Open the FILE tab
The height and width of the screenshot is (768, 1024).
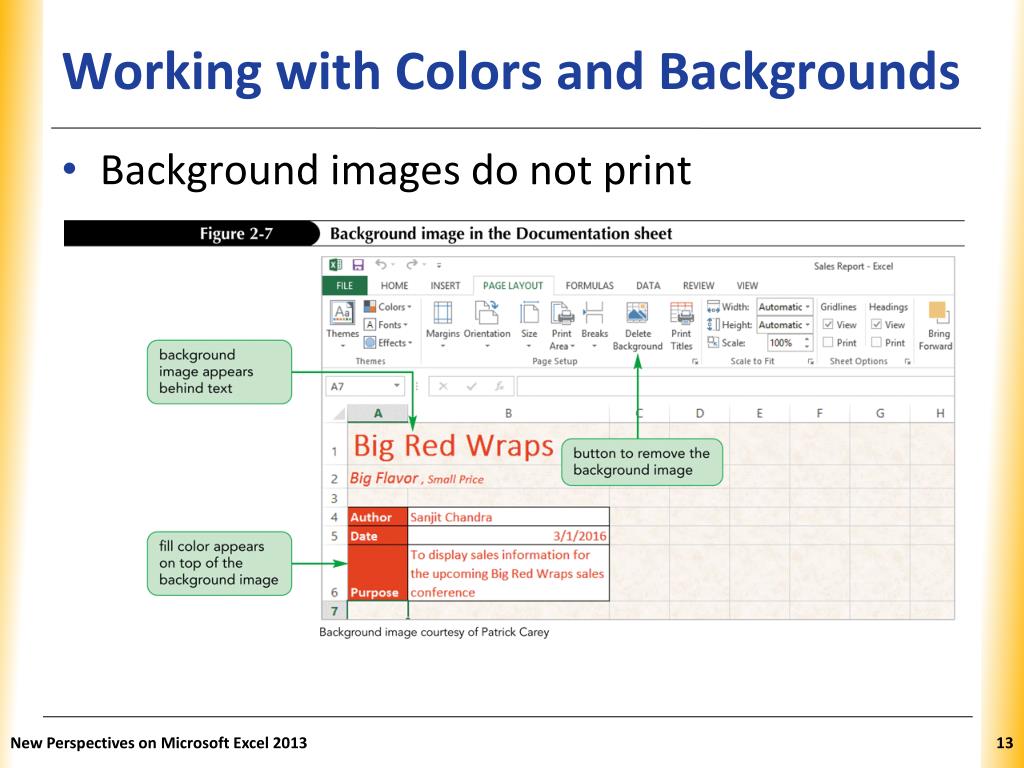345,285
